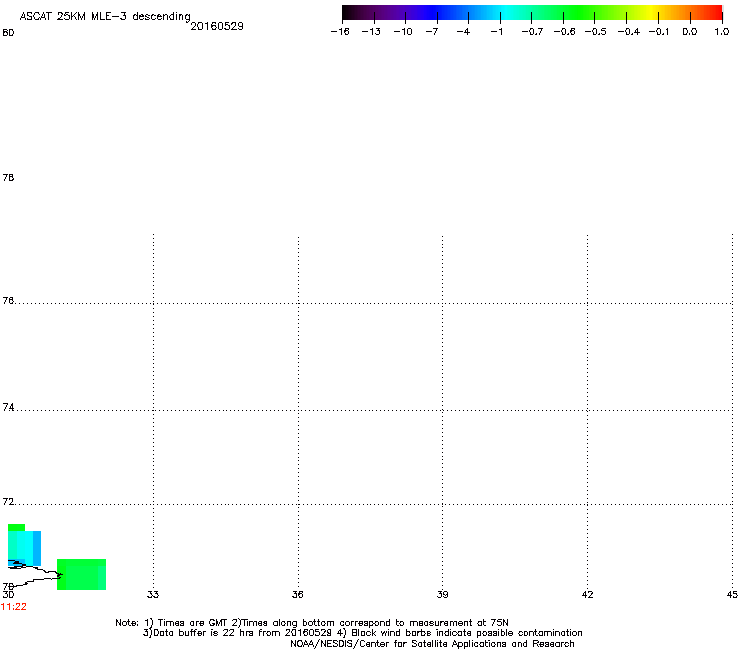Click the "42" longitude axis label

(x=587, y=595)
